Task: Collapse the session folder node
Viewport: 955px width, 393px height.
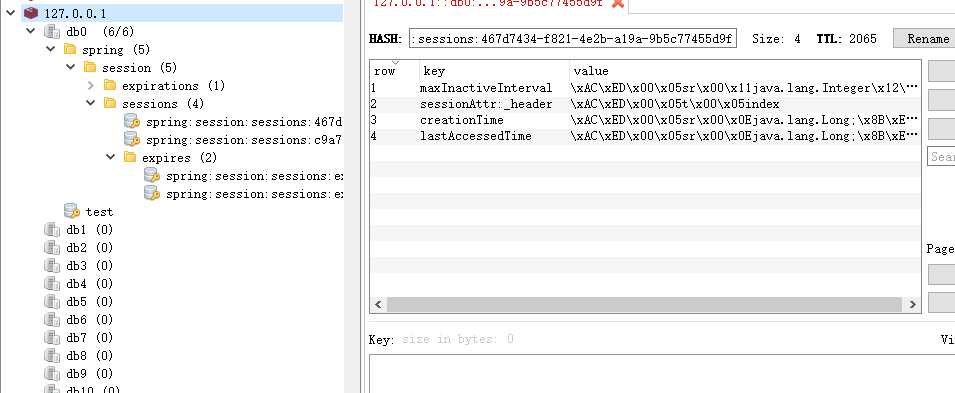Action: coord(71,67)
